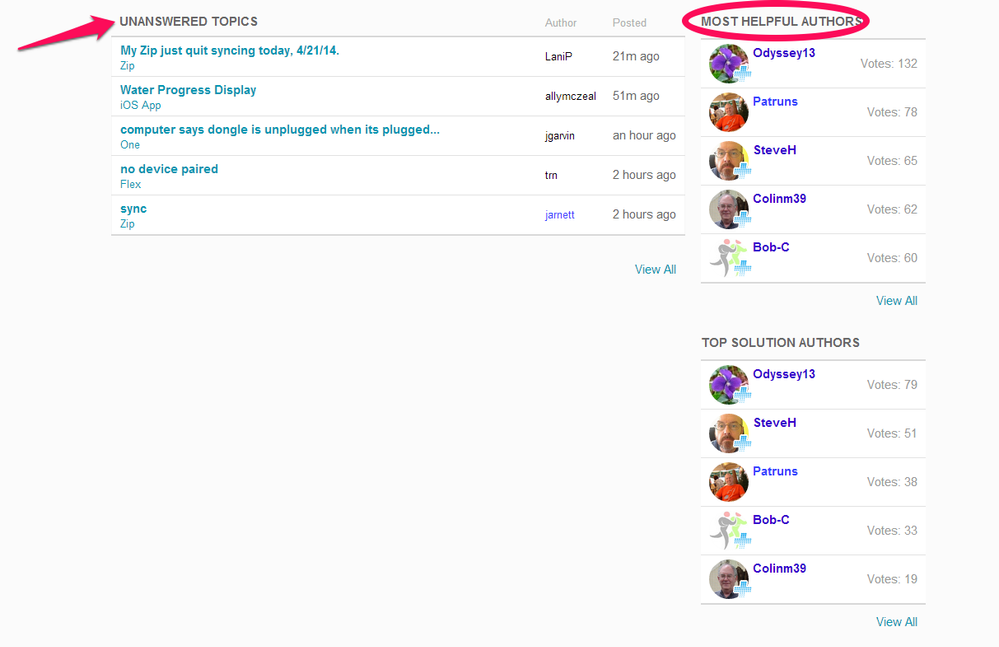Click the '51m ago' posted time
Viewport: 999px width, 647px height.
tap(636, 96)
